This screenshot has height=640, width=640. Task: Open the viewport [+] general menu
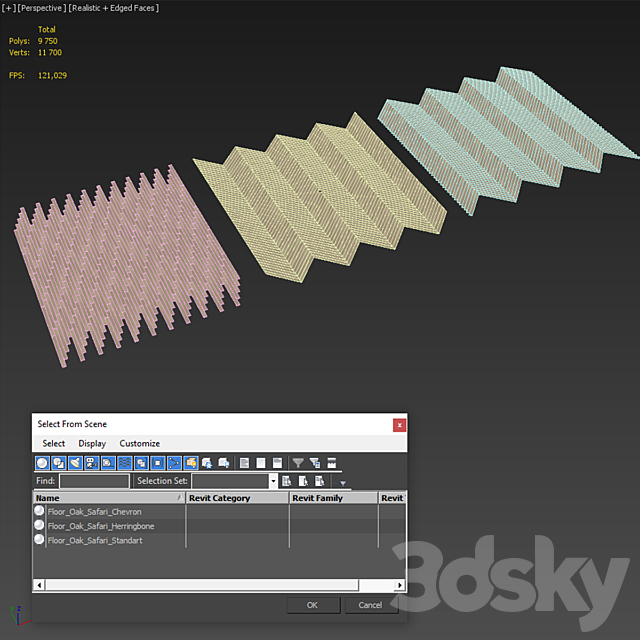coord(9,8)
